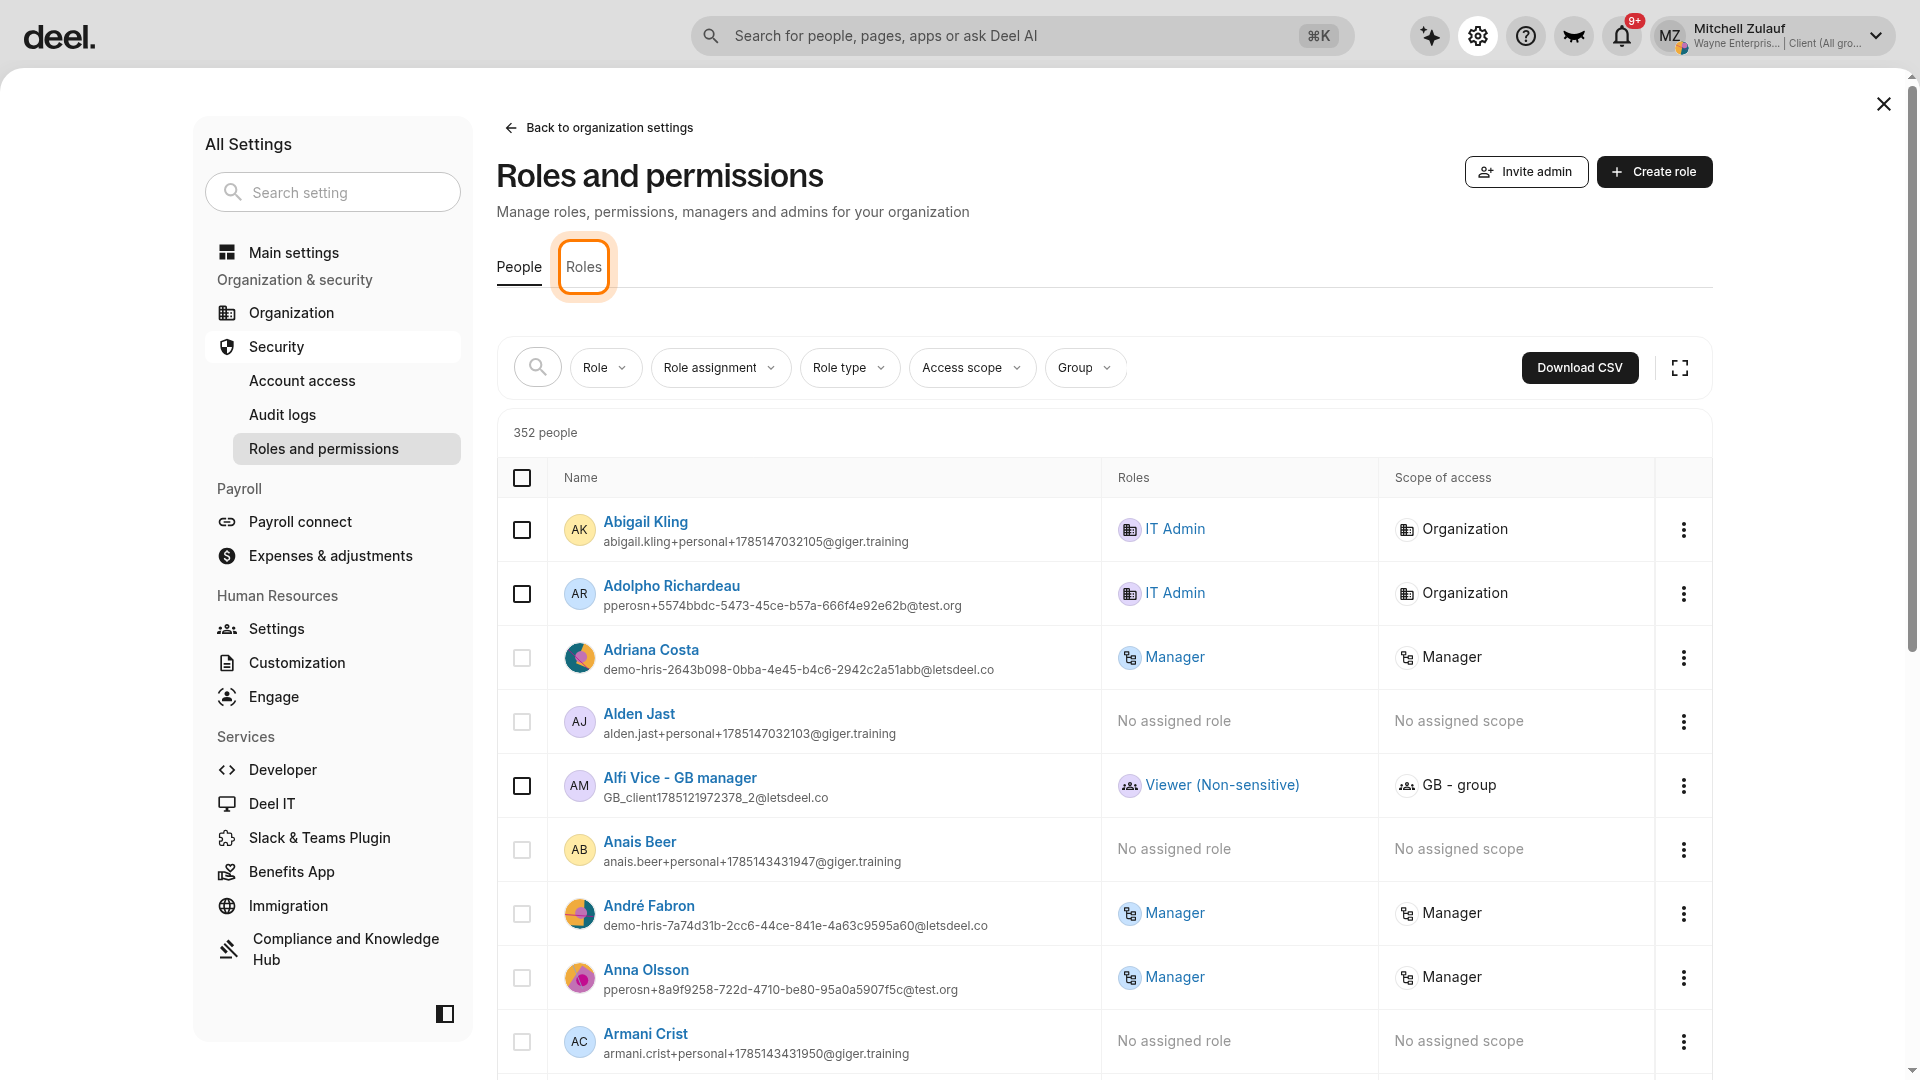Image resolution: width=1920 pixels, height=1080 pixels.
Task: Toggle the hidden eye privacy icon
Action: pyautogui.click(x=1574, y=36)
